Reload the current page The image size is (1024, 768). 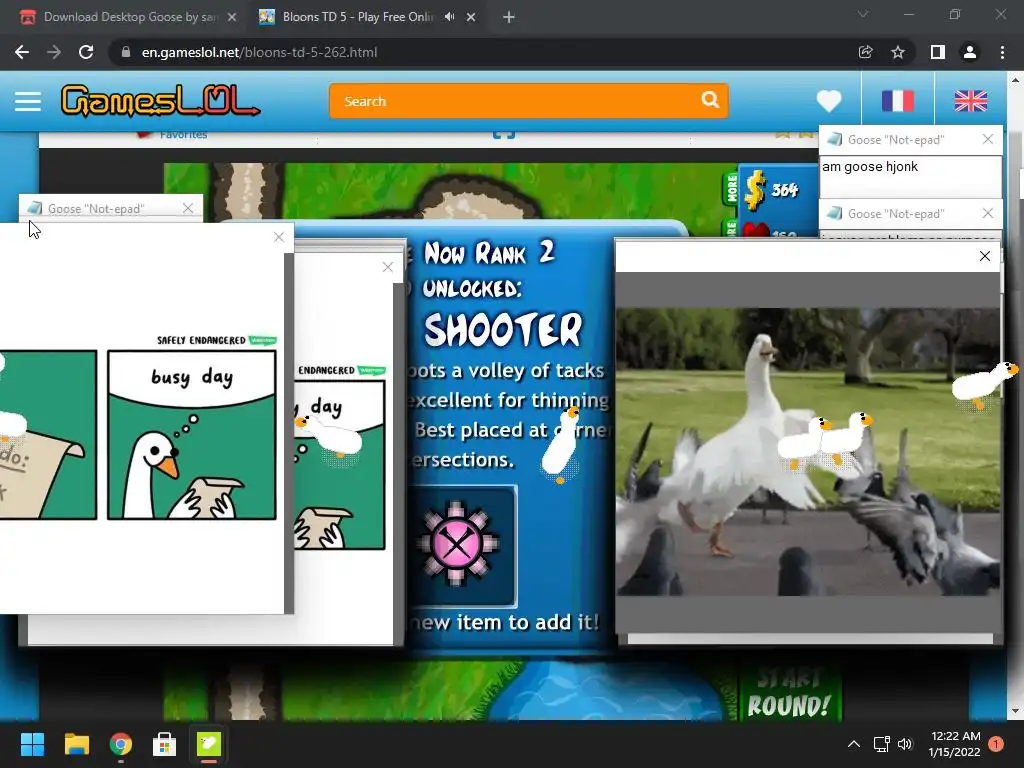pos(86,52)
